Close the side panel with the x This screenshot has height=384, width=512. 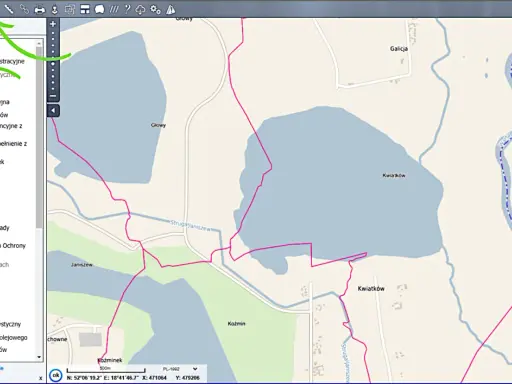tap(40, 378)
